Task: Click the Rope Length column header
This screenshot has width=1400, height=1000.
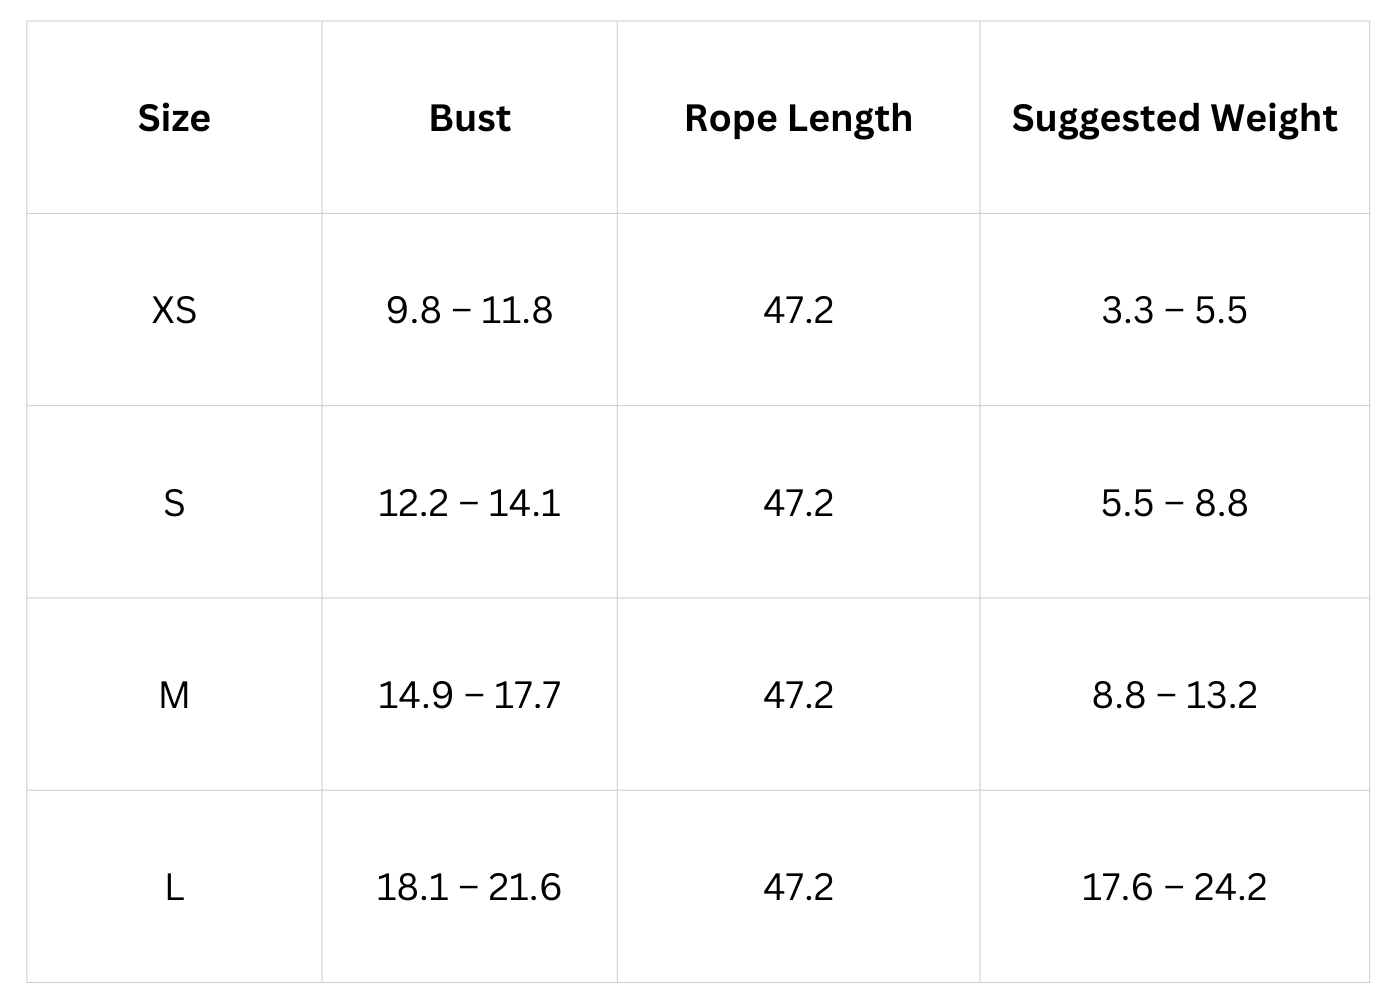Action: click(798, 118)
